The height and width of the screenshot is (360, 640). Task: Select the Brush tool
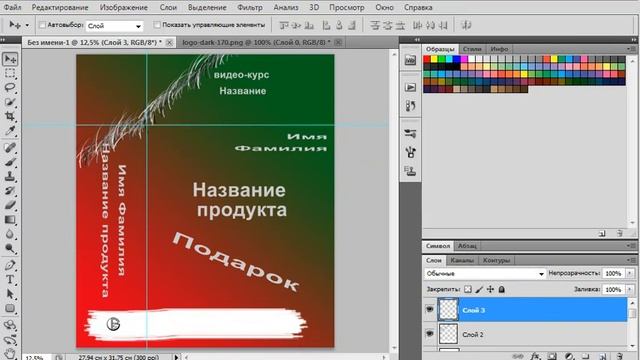10,162
